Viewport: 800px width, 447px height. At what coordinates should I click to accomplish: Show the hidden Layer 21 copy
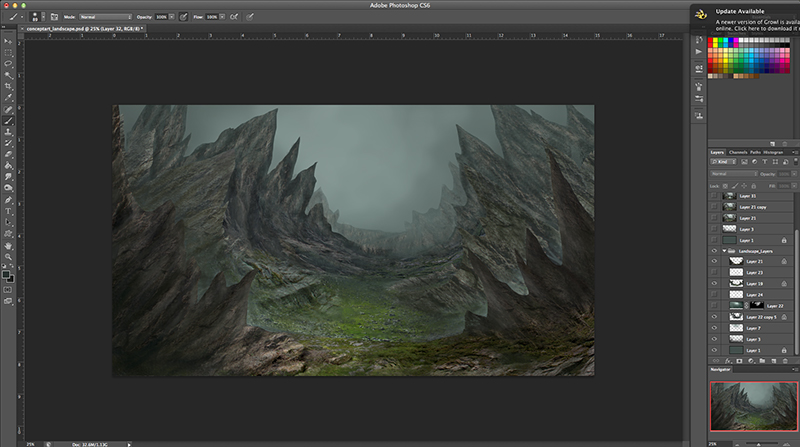(714, 206)
